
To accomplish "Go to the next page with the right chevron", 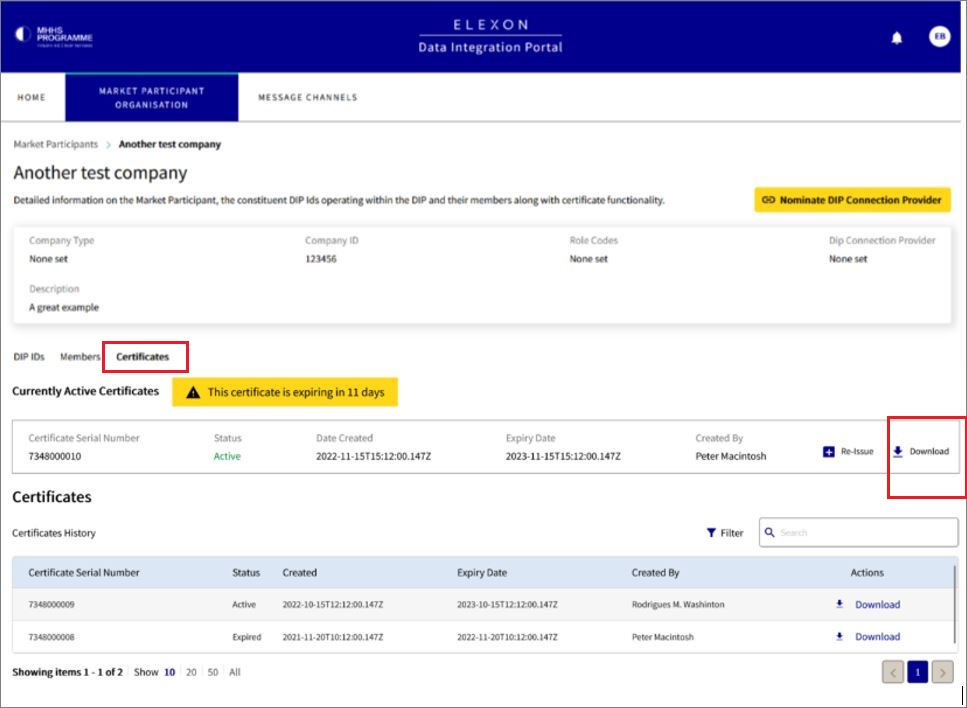I will click(944, 672).
